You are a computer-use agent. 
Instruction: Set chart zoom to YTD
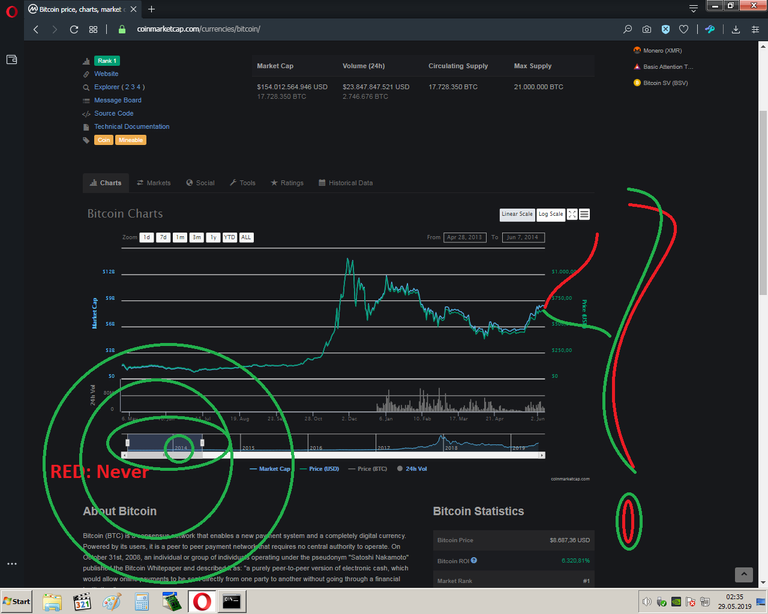click(x=230, y=237)
